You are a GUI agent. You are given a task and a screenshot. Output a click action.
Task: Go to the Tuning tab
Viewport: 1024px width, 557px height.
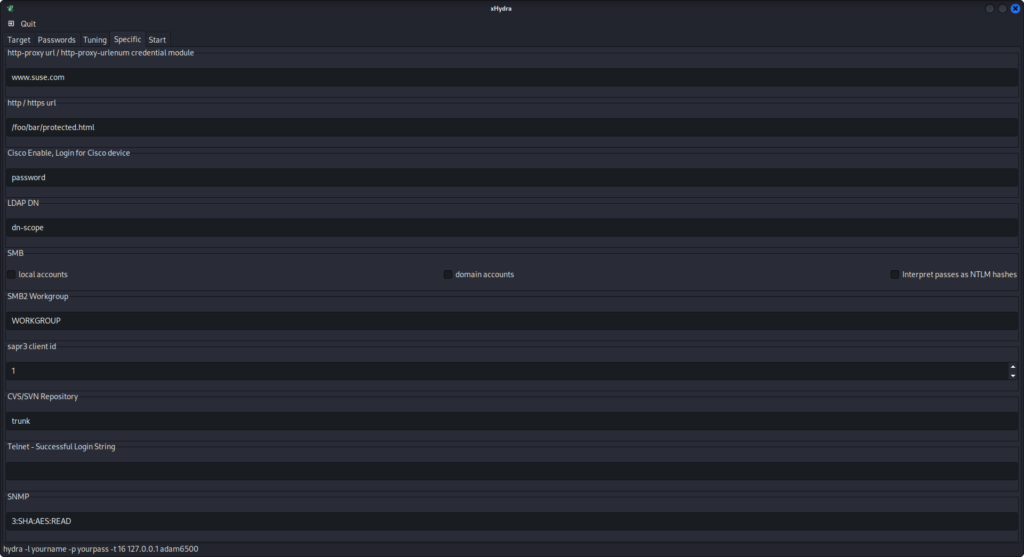95,40
